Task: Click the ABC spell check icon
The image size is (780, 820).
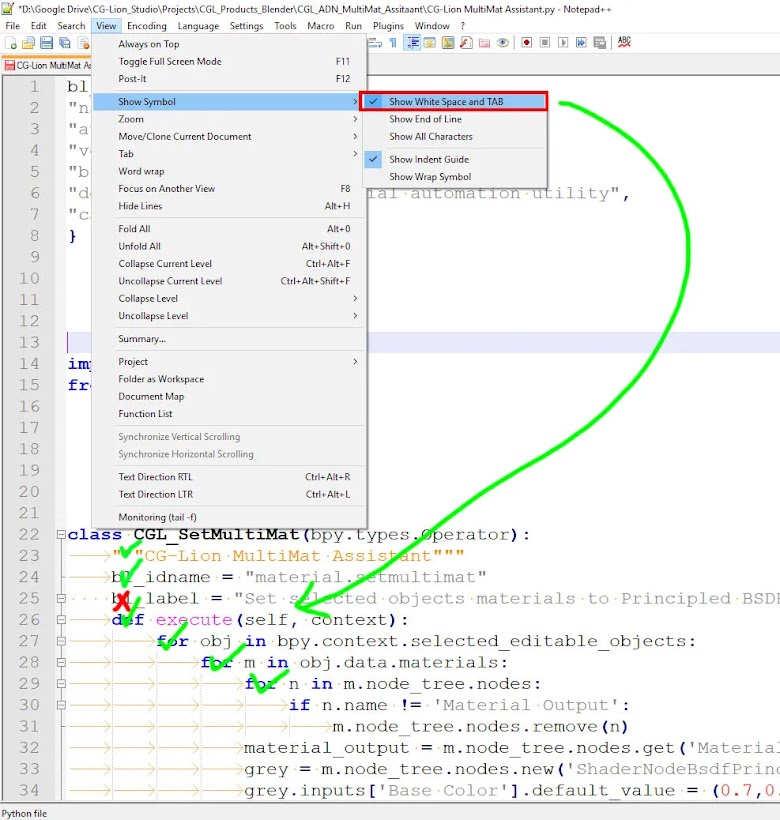Action: point(624,42)
